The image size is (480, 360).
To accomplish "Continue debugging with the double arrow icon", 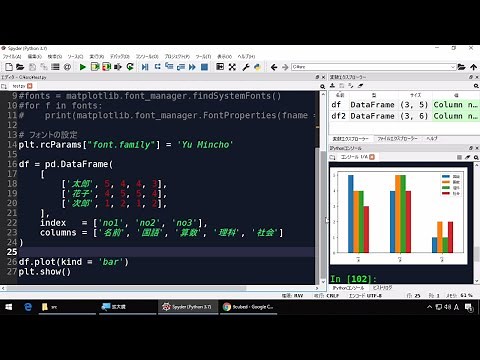I will [192, 67].
